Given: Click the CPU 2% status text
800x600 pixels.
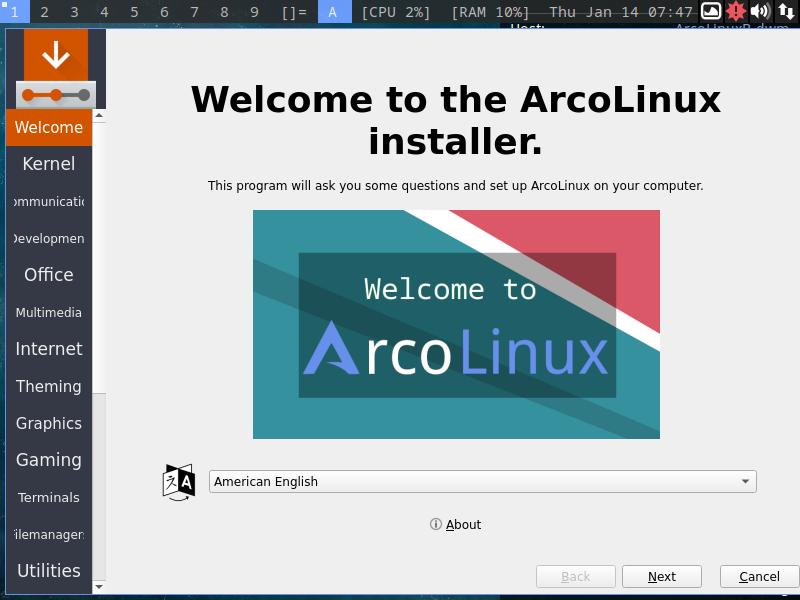Looking at the screenshot, I should [x=396, y=12].
